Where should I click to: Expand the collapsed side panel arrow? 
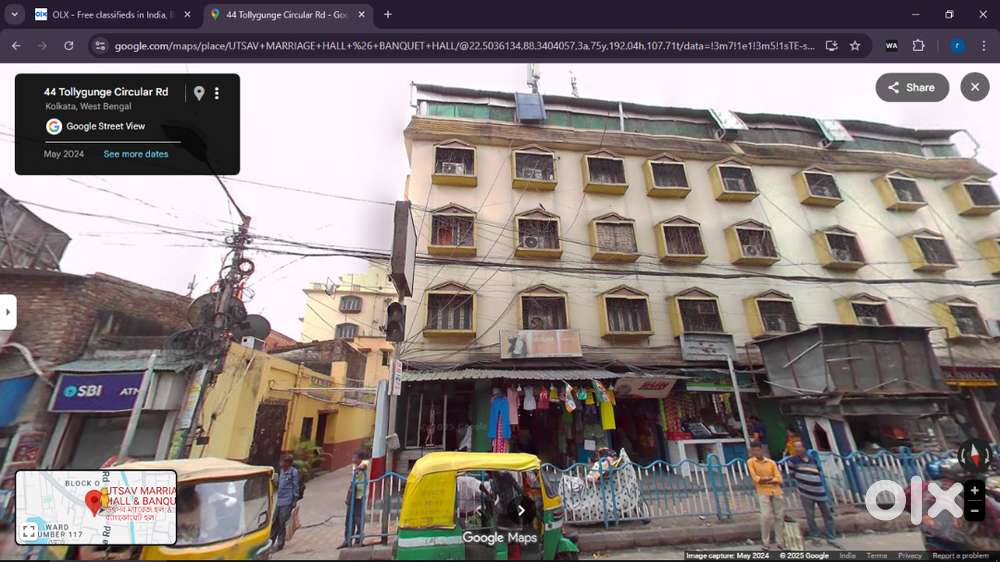pyautogui.click(x=8, y=311)
